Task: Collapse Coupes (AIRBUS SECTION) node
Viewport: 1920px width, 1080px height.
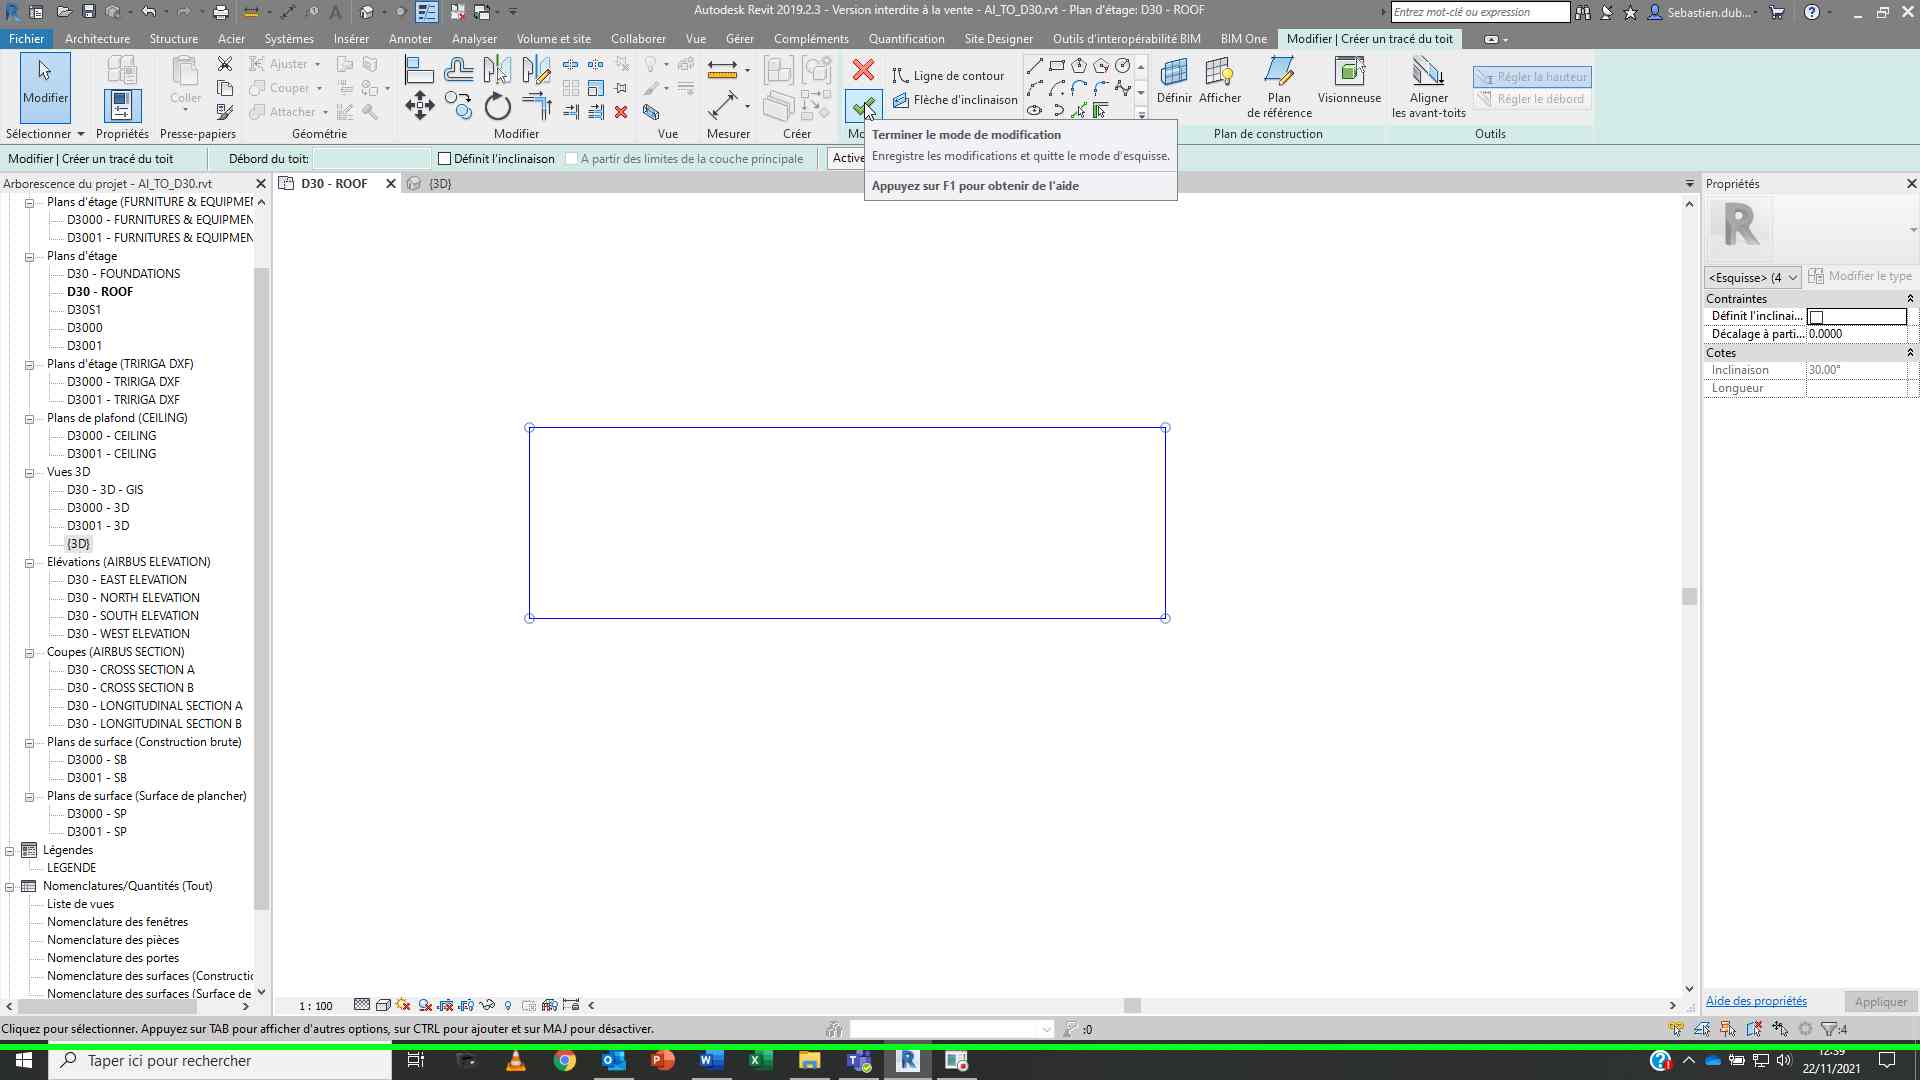Action: pos(29,652)
